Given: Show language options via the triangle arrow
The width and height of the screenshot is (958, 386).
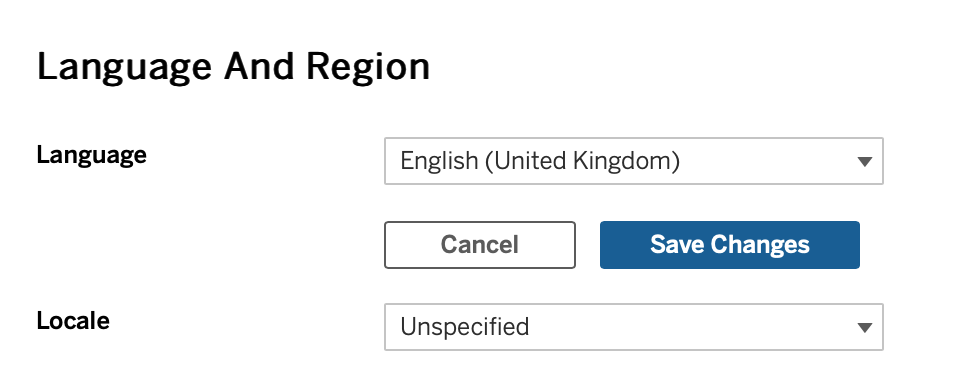Looking at the screenshot, I should (864, 162).
